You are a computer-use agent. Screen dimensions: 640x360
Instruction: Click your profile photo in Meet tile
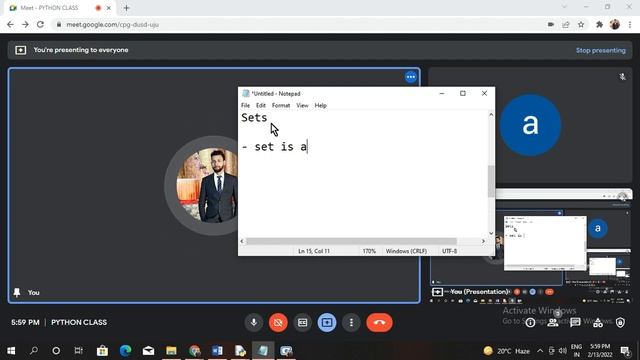pos(207,186)
